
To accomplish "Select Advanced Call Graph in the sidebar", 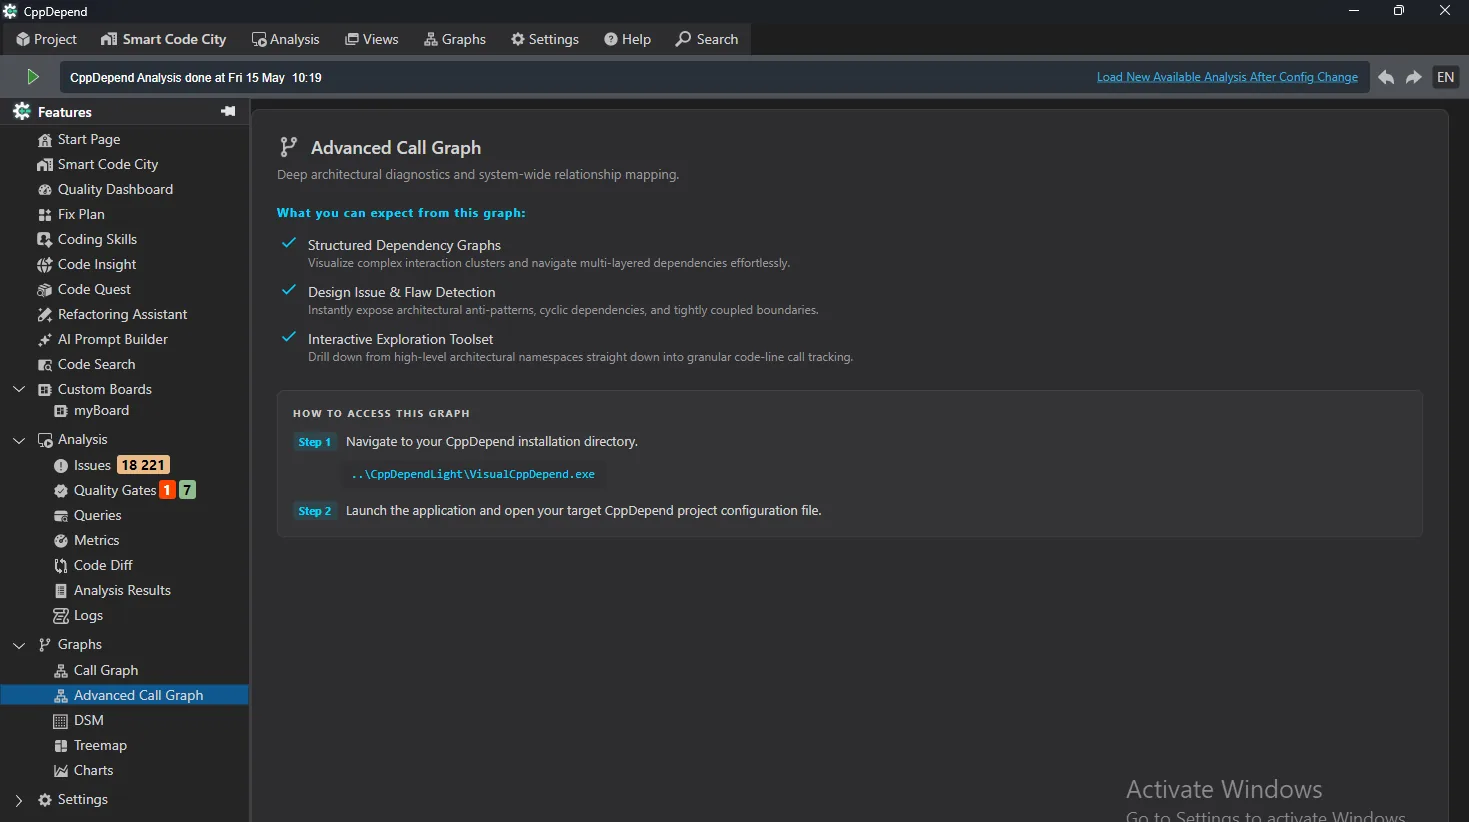I will 125,695.
